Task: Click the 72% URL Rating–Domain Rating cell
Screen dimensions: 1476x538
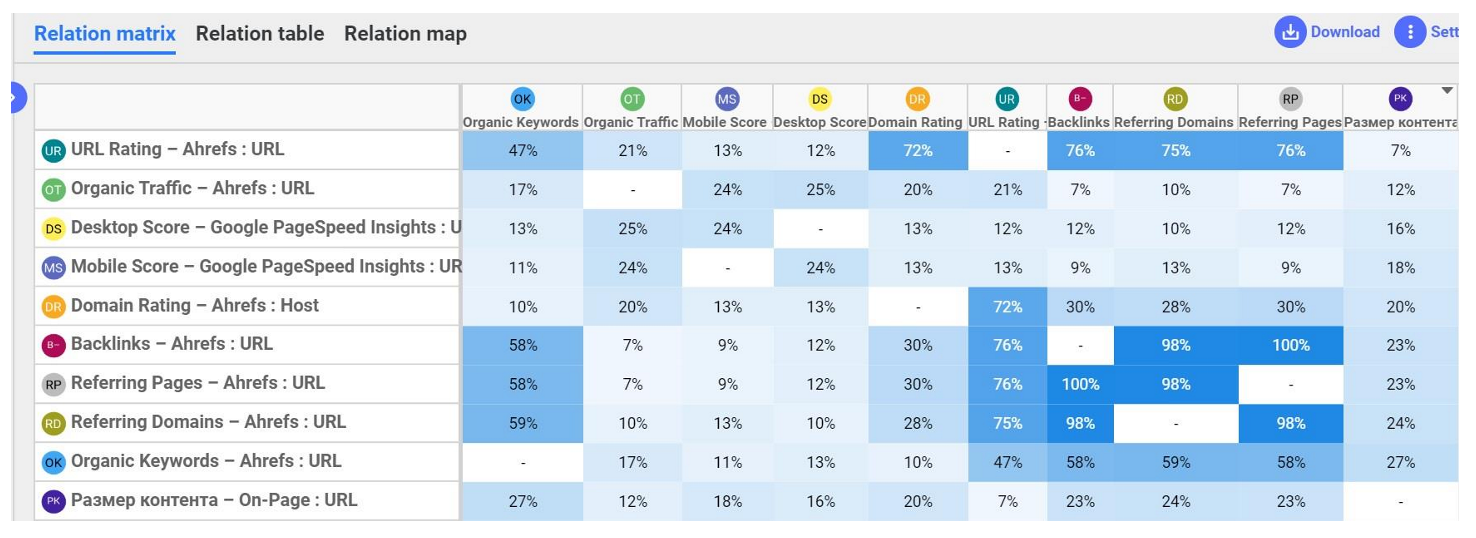Action: pos(917,150)
